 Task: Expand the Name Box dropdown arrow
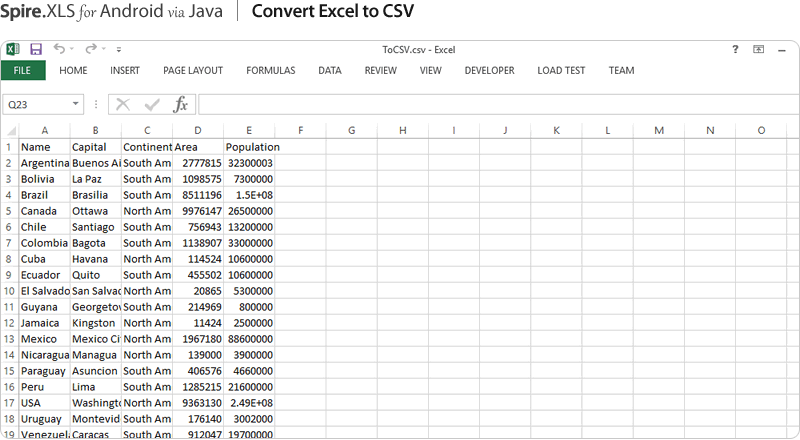pos(76,104)
